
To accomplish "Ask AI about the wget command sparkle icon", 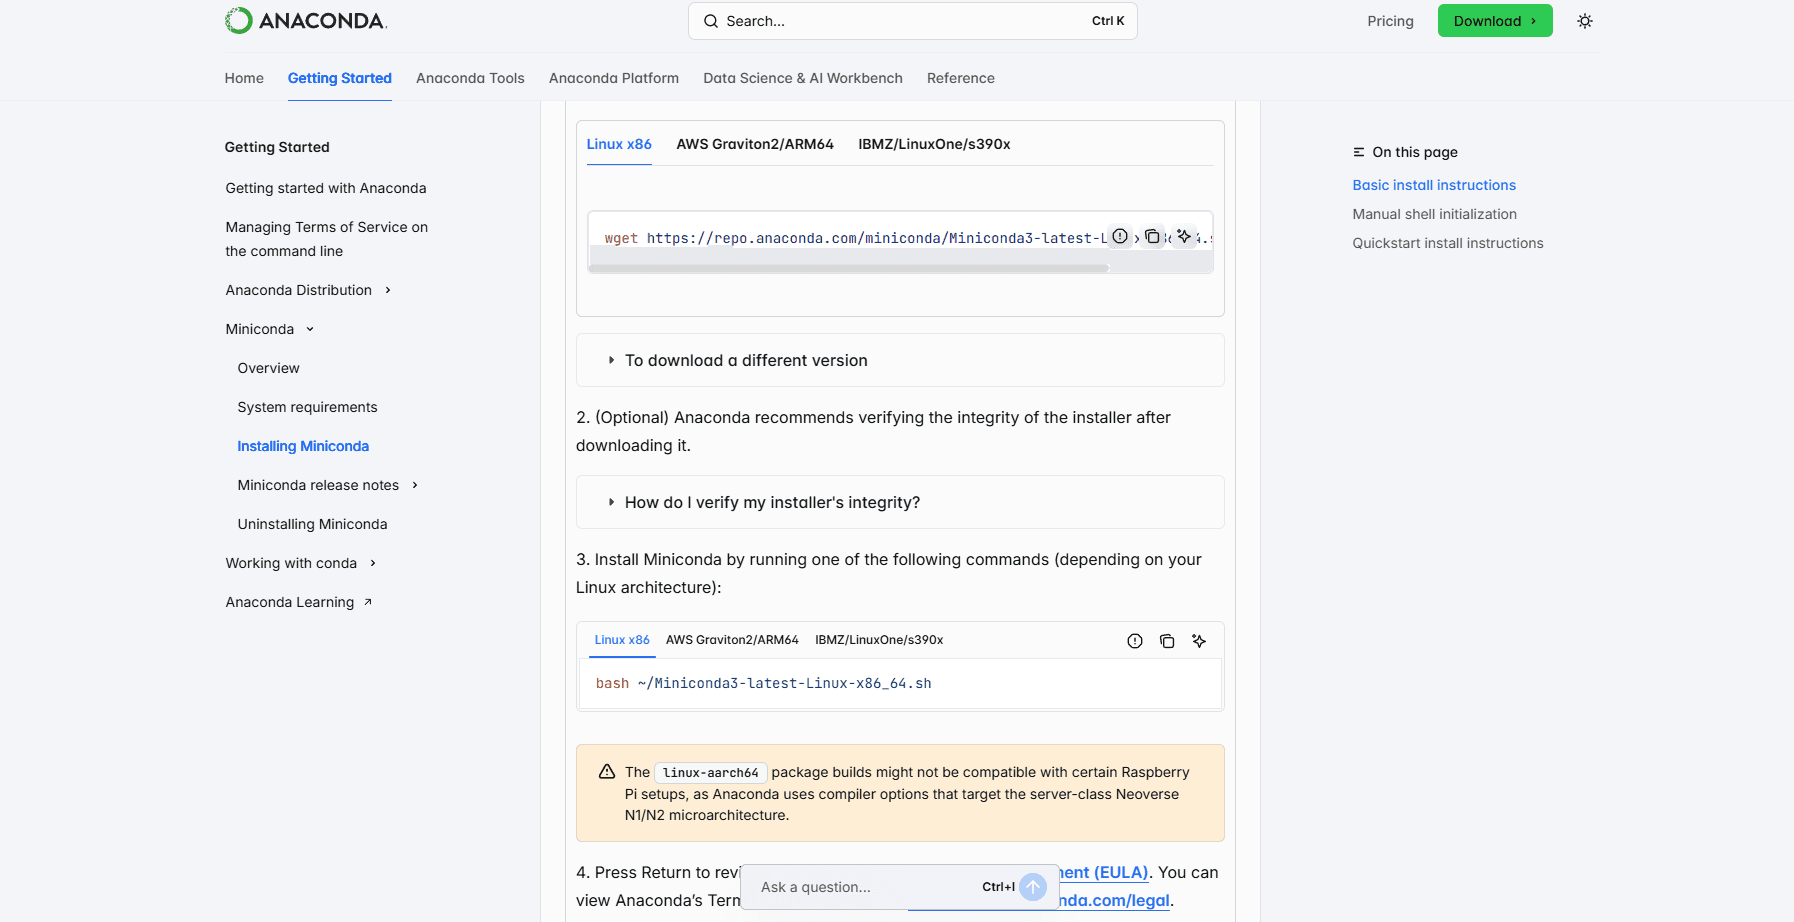I will coord(1184,236).
